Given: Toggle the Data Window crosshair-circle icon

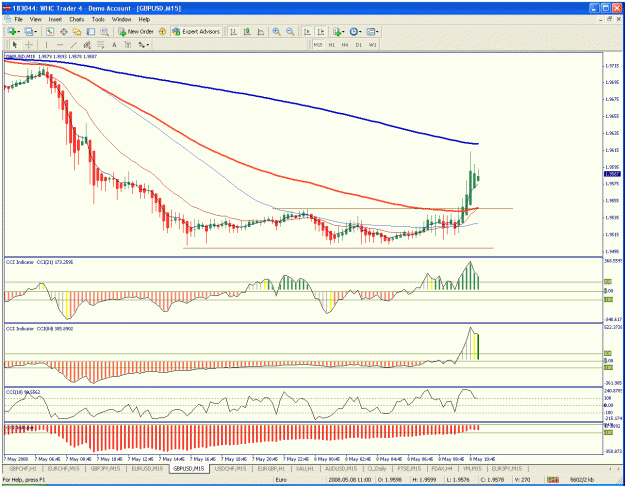Looking at the screenshot, I should [x=63, y=31].
